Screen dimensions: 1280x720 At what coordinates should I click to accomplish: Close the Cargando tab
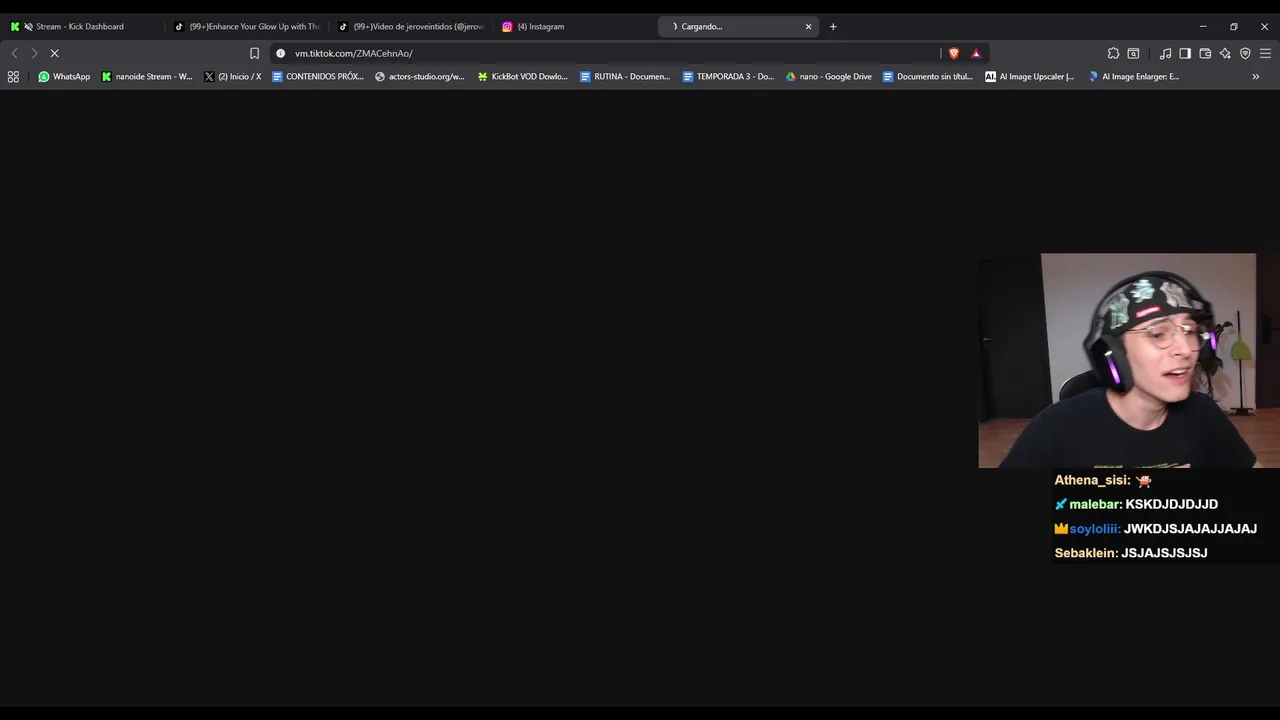click(x=808, y=26)
